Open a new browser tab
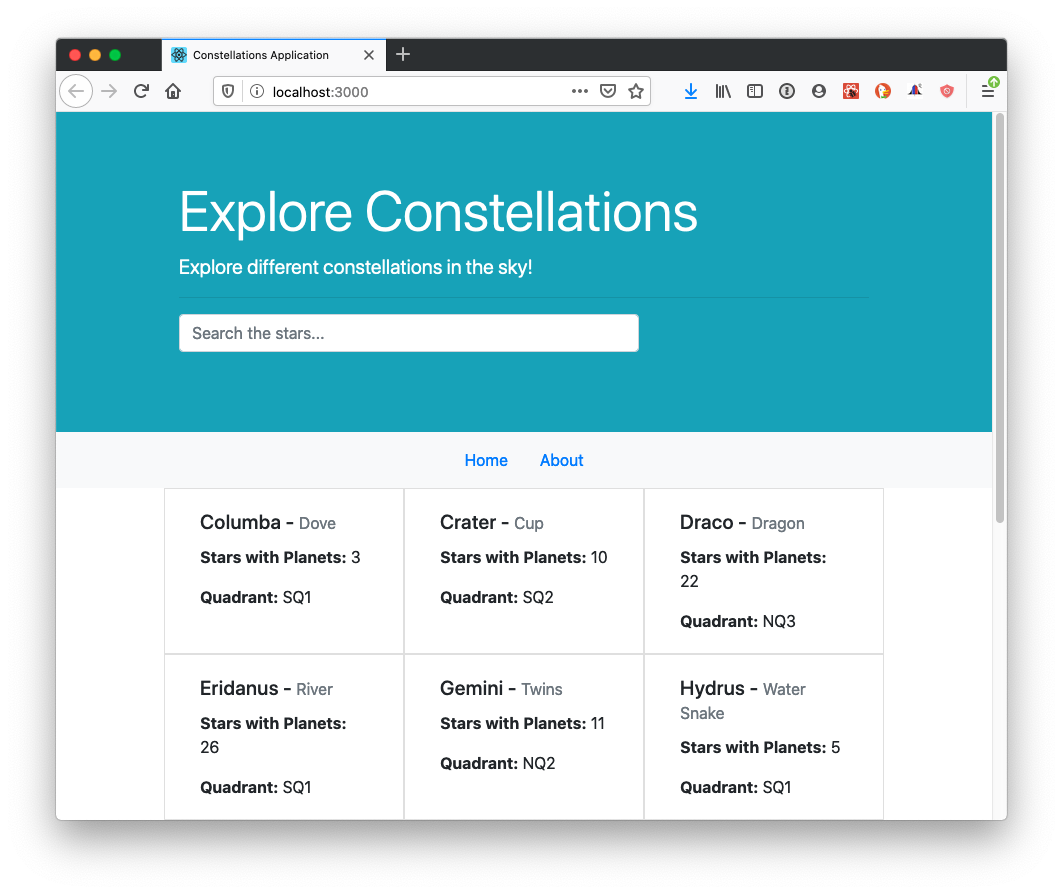 pos(403,54)
